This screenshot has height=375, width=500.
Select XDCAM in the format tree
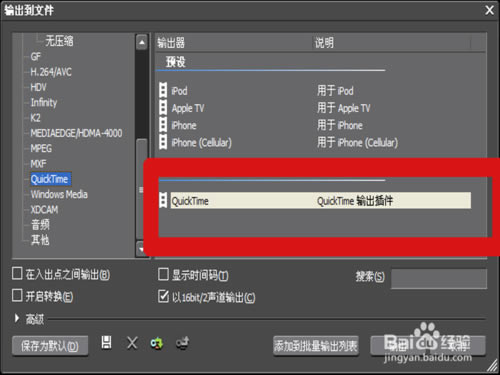(x=44, y=210)
